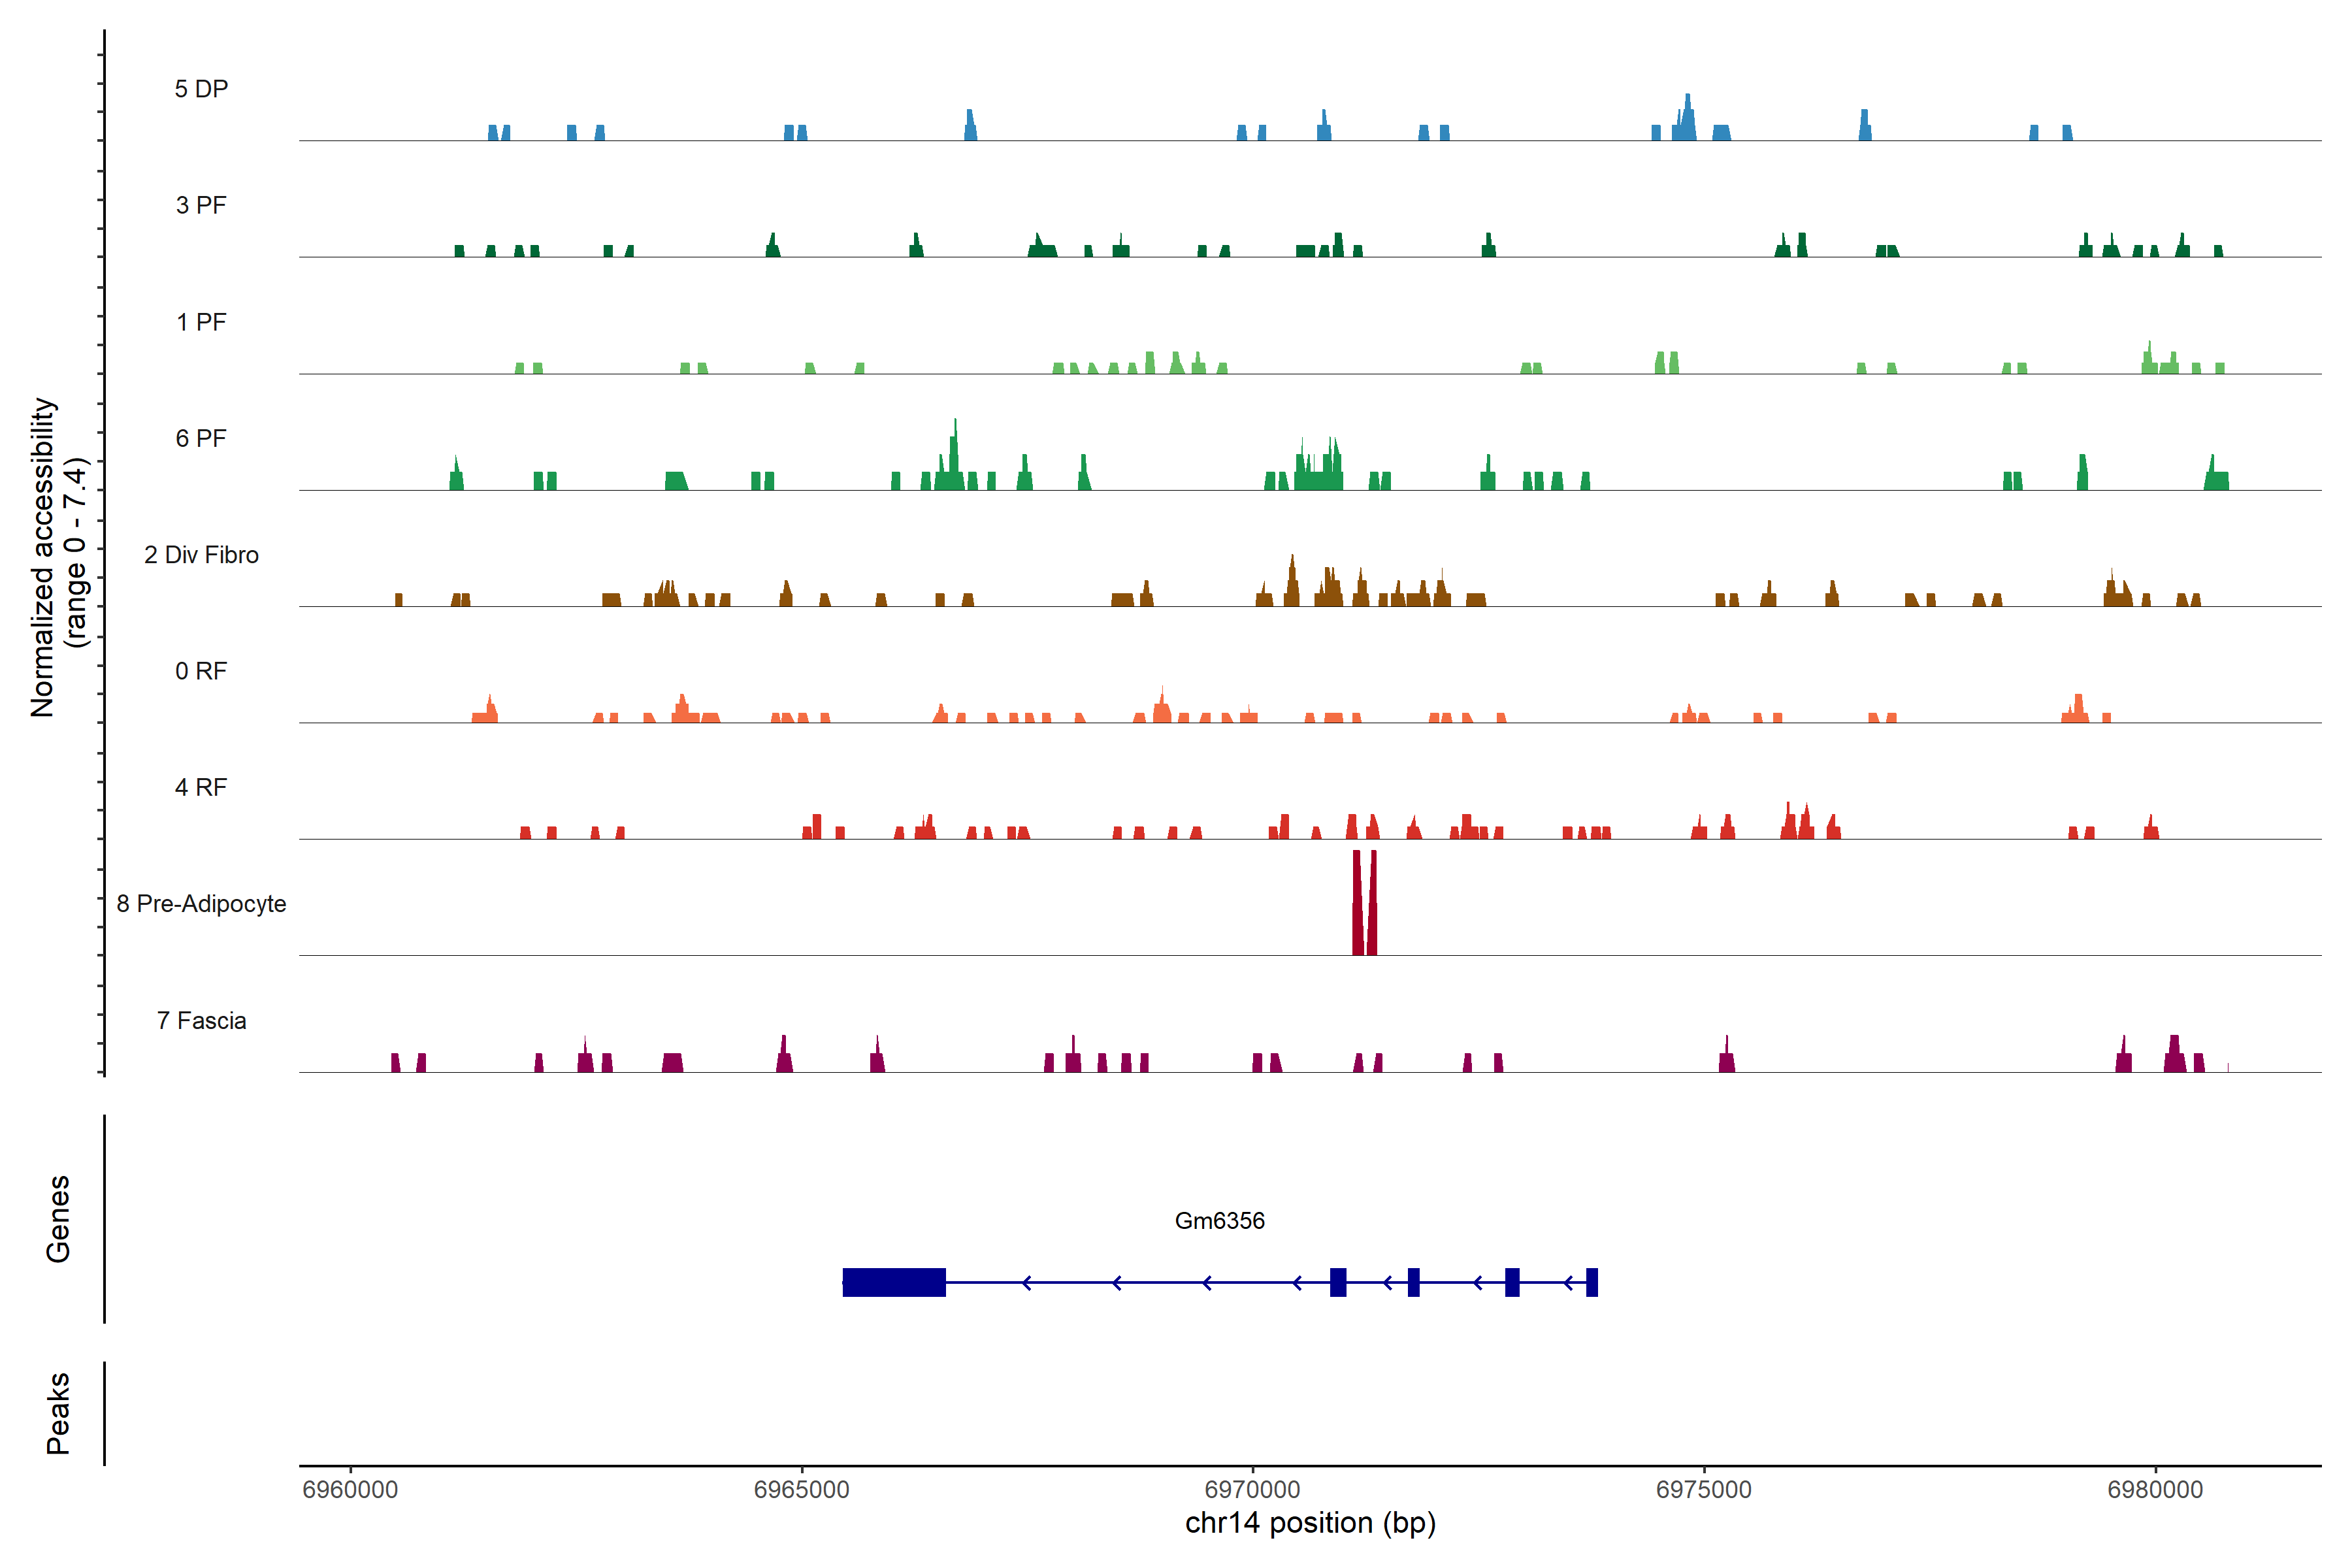Click the 4 RF track label
This screenshot has width=2352, height=1568.
pos(201,787)
